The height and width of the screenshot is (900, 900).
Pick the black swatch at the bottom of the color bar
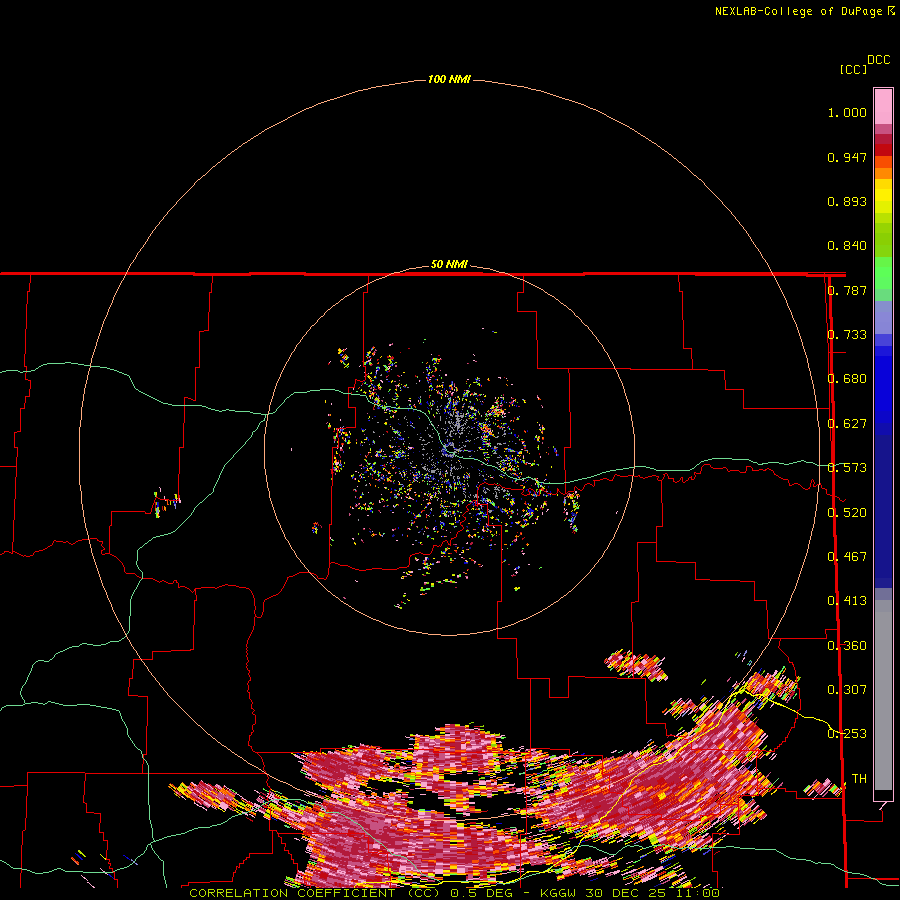point(883,794)
